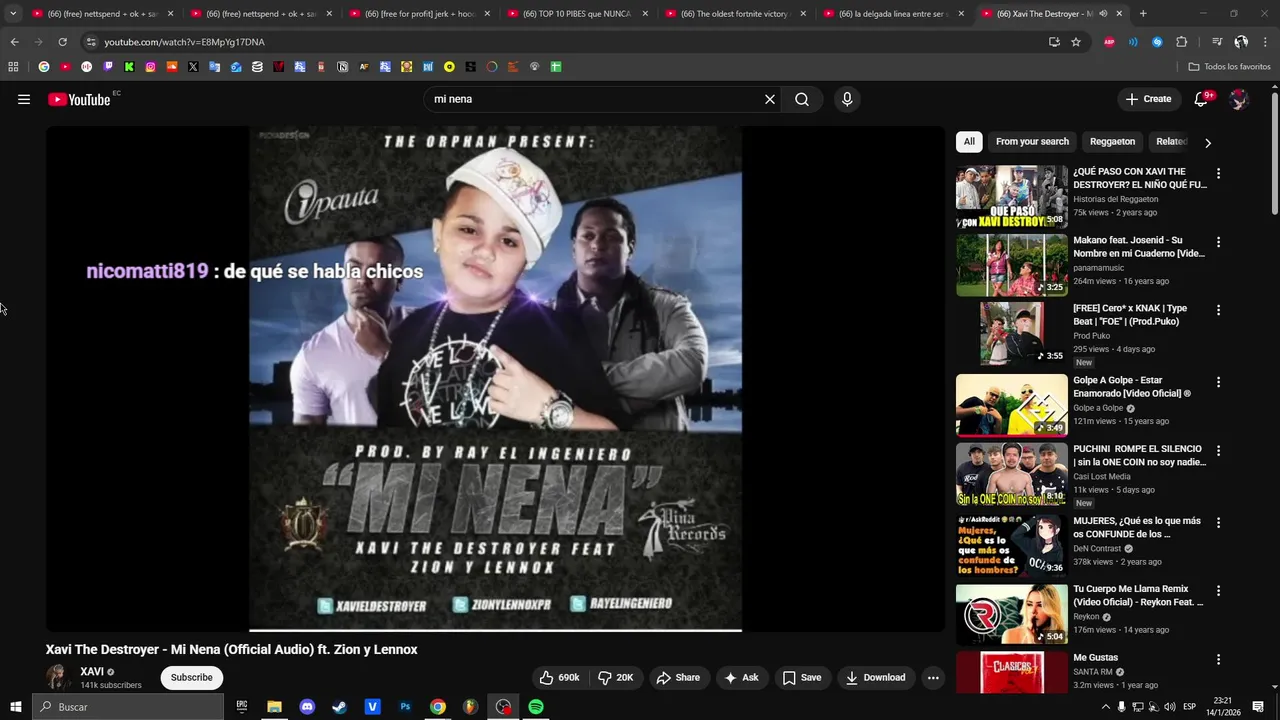This screenshot has width=1280, height=720.
Task: Open the YouTube hamburger guide menu
Action: pyautogui.click(x=24, y=99)
